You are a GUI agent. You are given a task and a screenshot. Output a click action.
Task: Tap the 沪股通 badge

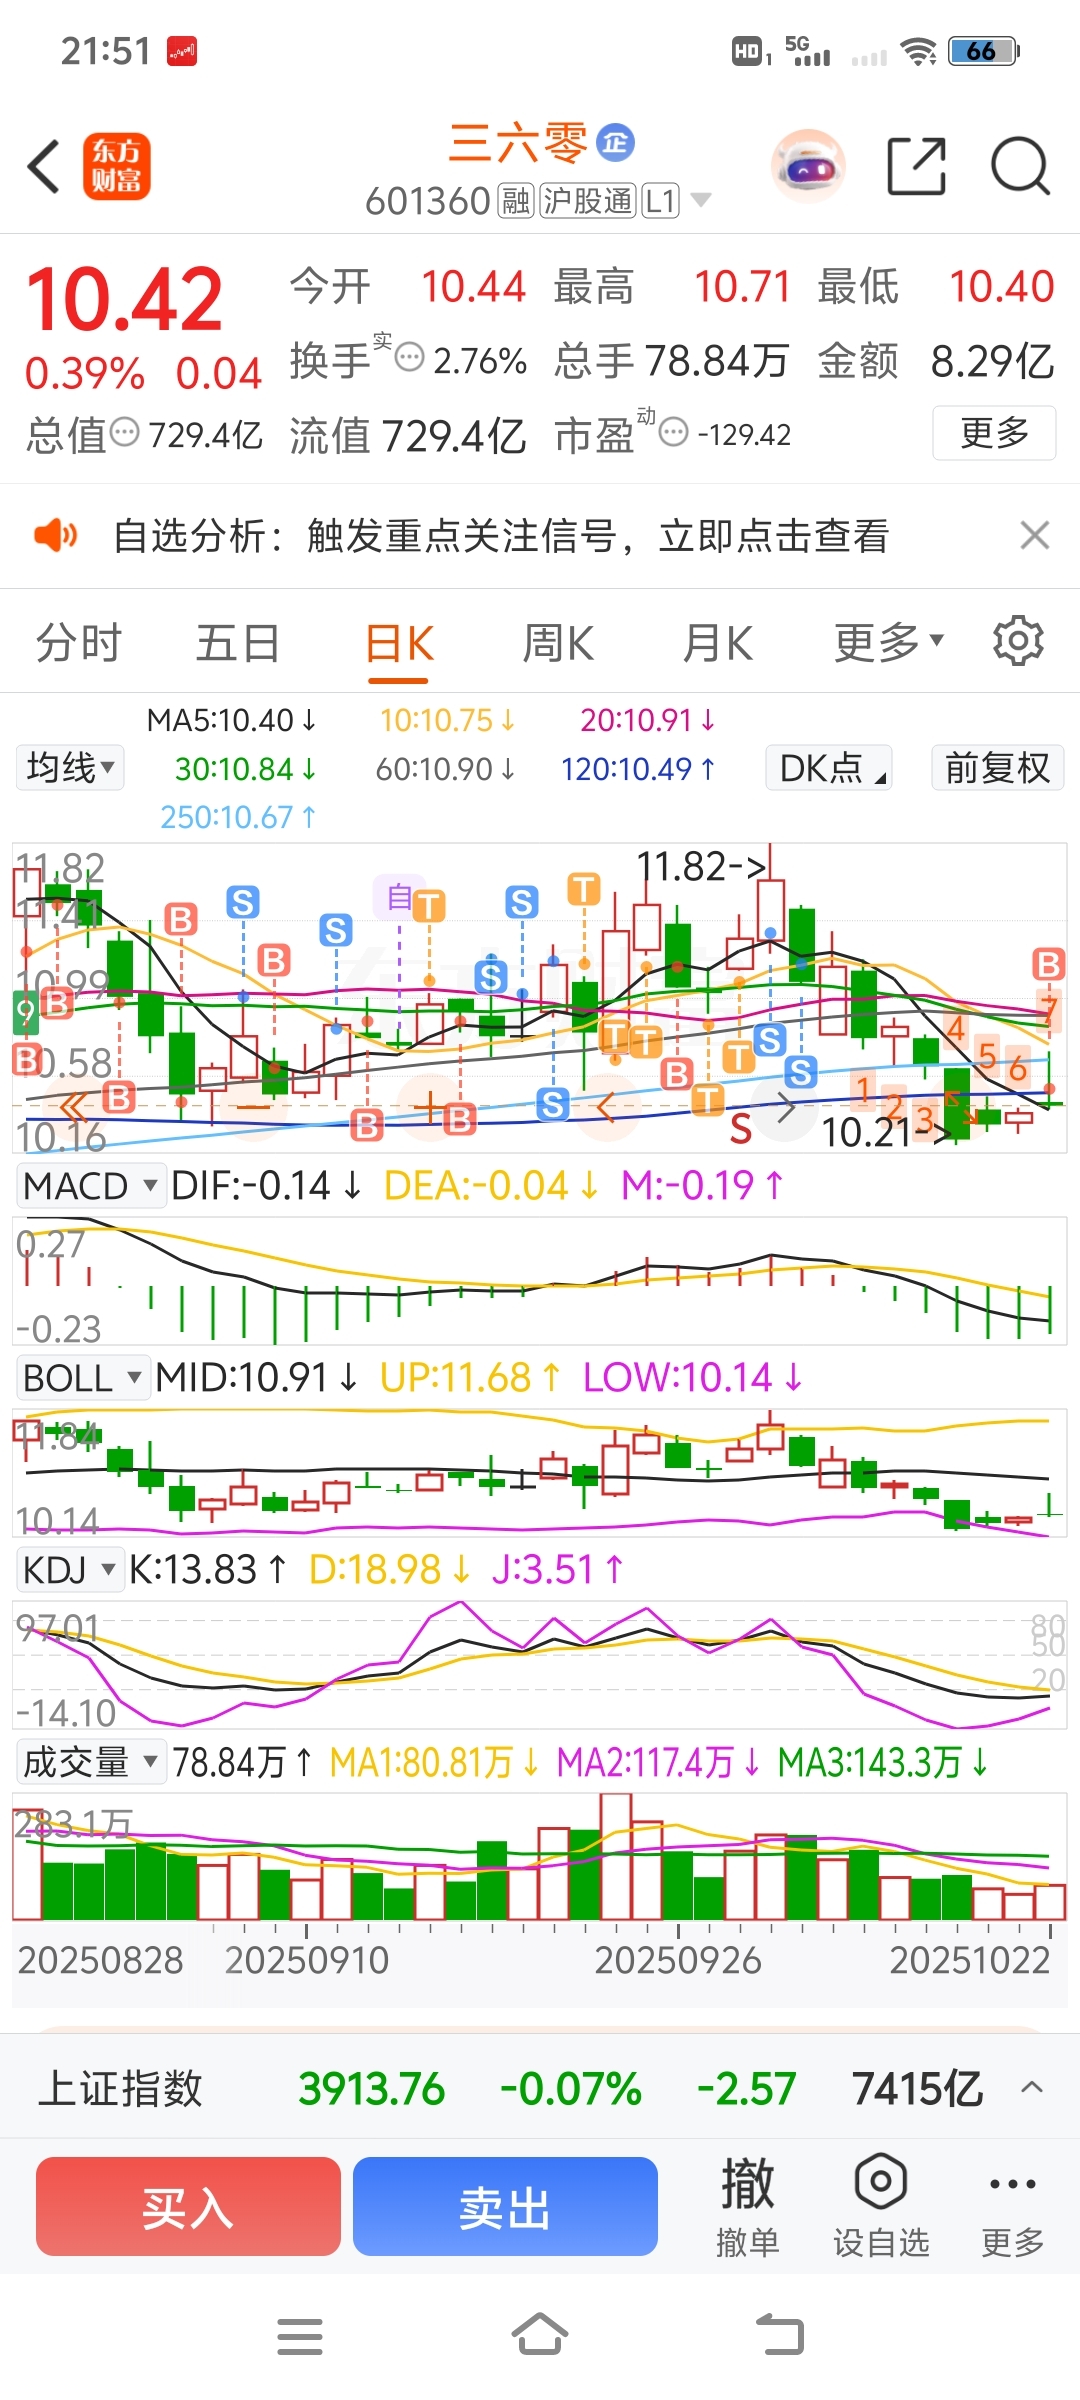pos(588,201)
